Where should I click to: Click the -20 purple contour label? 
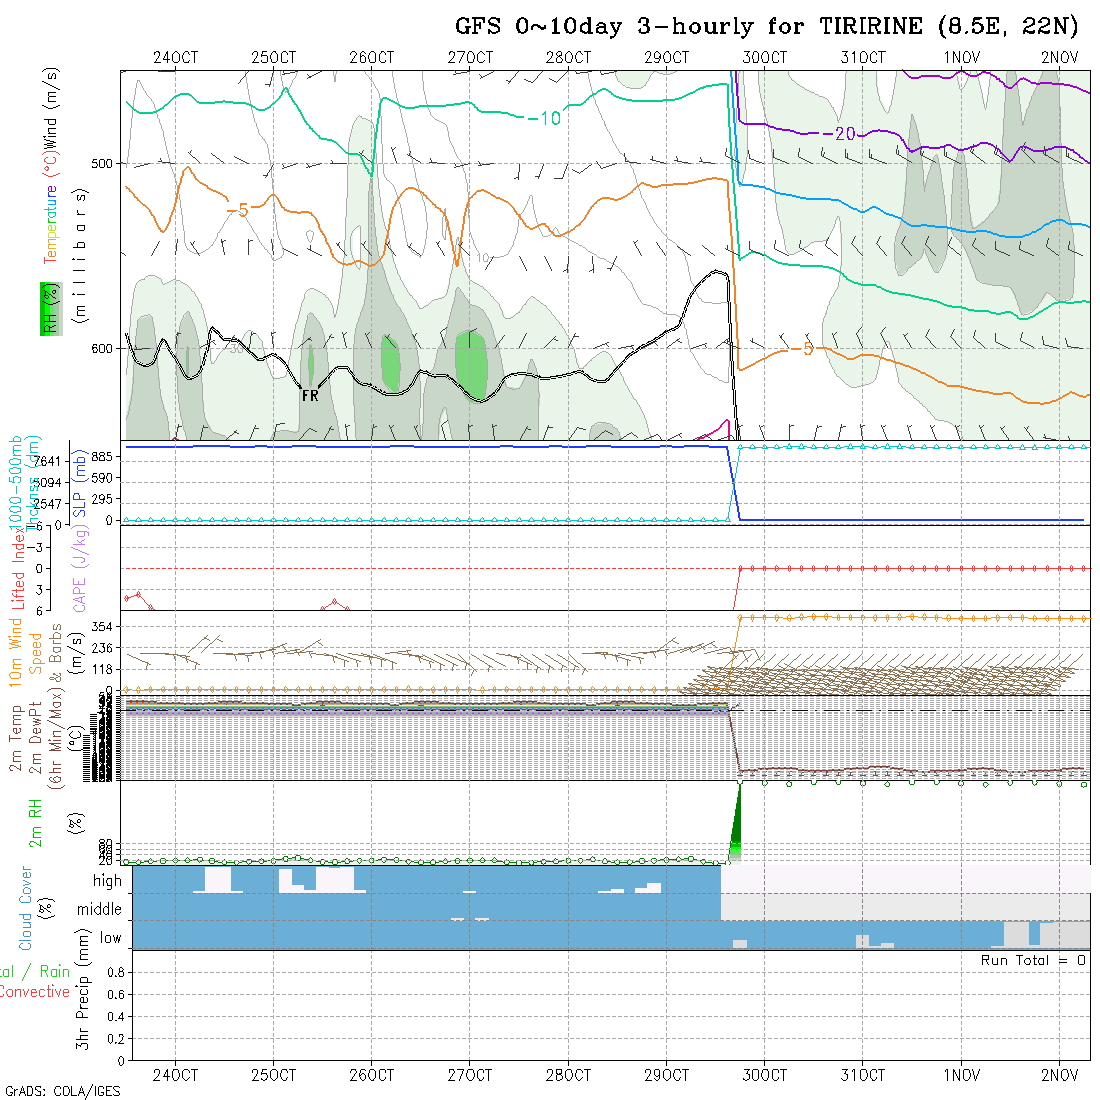coord(838,134)
